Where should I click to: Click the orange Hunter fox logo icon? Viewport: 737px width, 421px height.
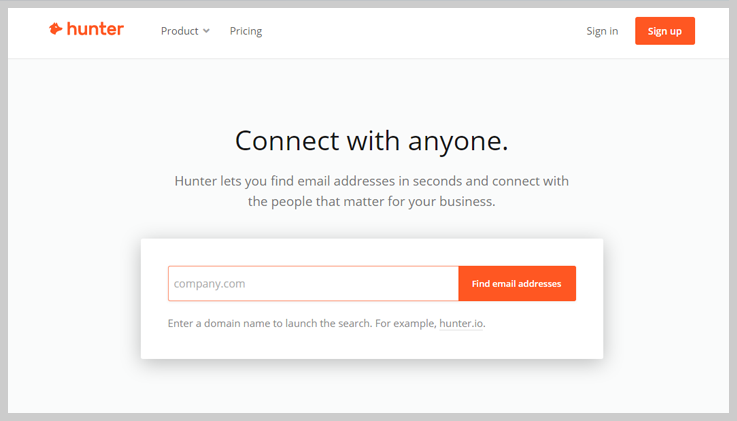click(55, 29)
